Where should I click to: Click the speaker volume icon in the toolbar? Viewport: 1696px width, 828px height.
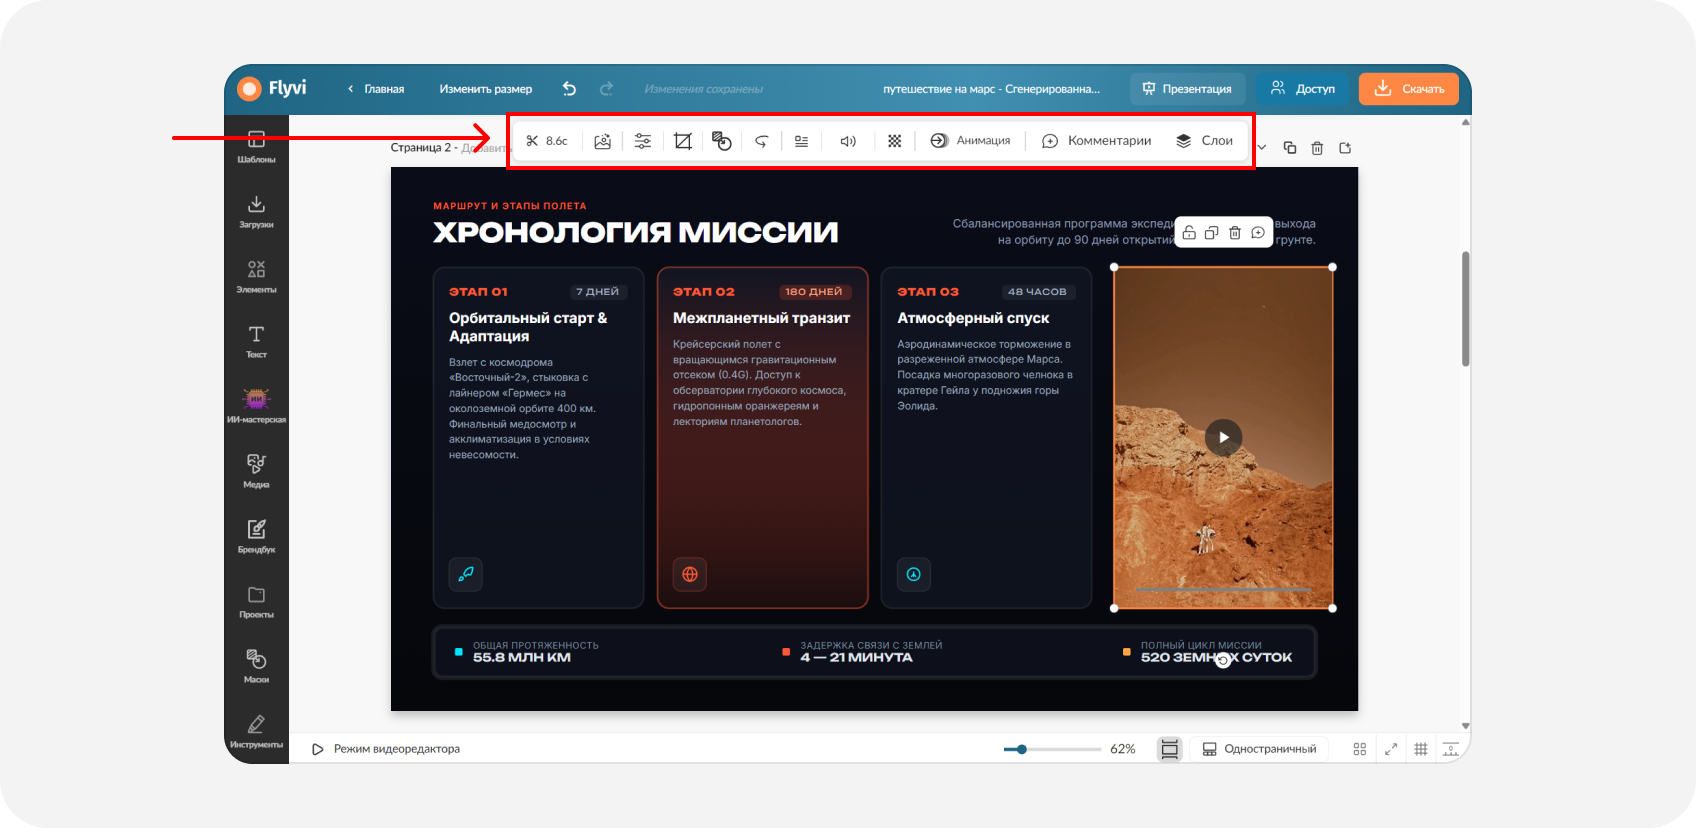848,141
